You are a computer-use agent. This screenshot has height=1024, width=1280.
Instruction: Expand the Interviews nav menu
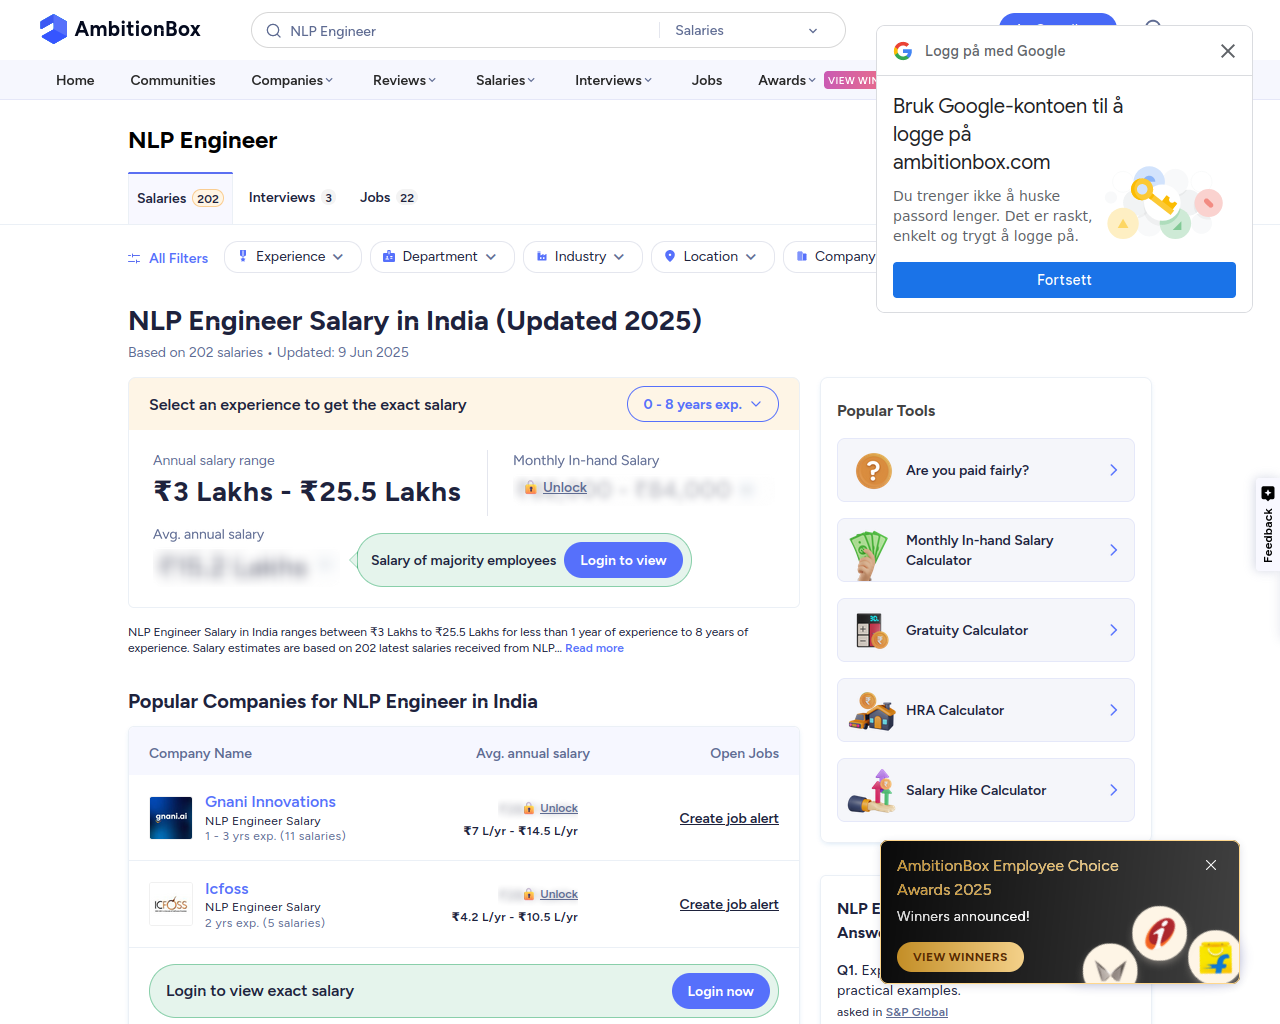coord(613,80)
